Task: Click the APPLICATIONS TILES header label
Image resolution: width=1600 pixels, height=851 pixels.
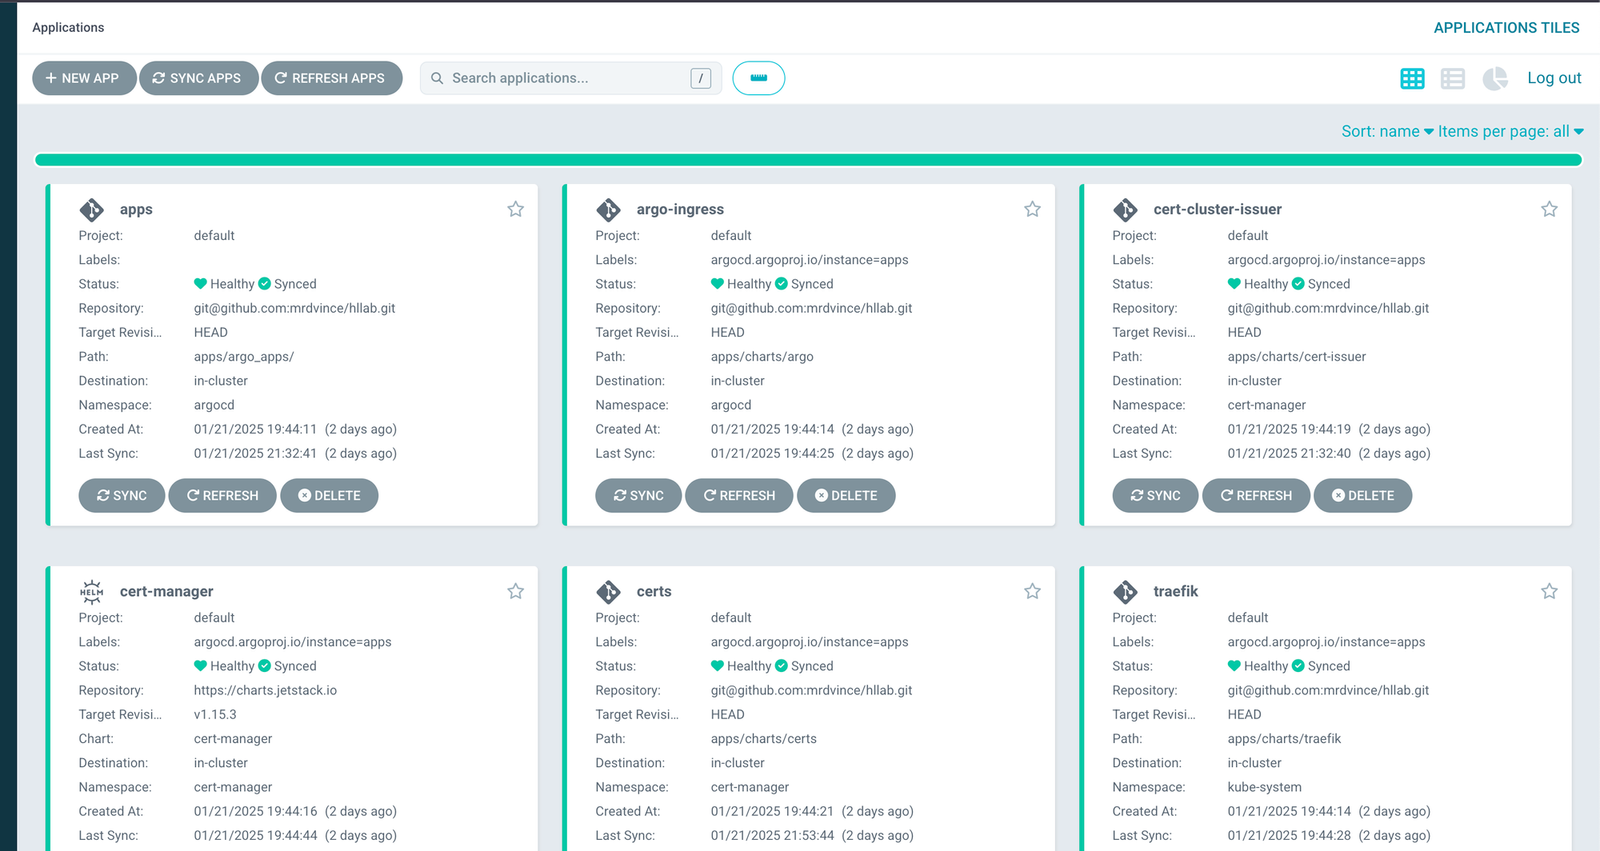Action: coord(1506,28)
